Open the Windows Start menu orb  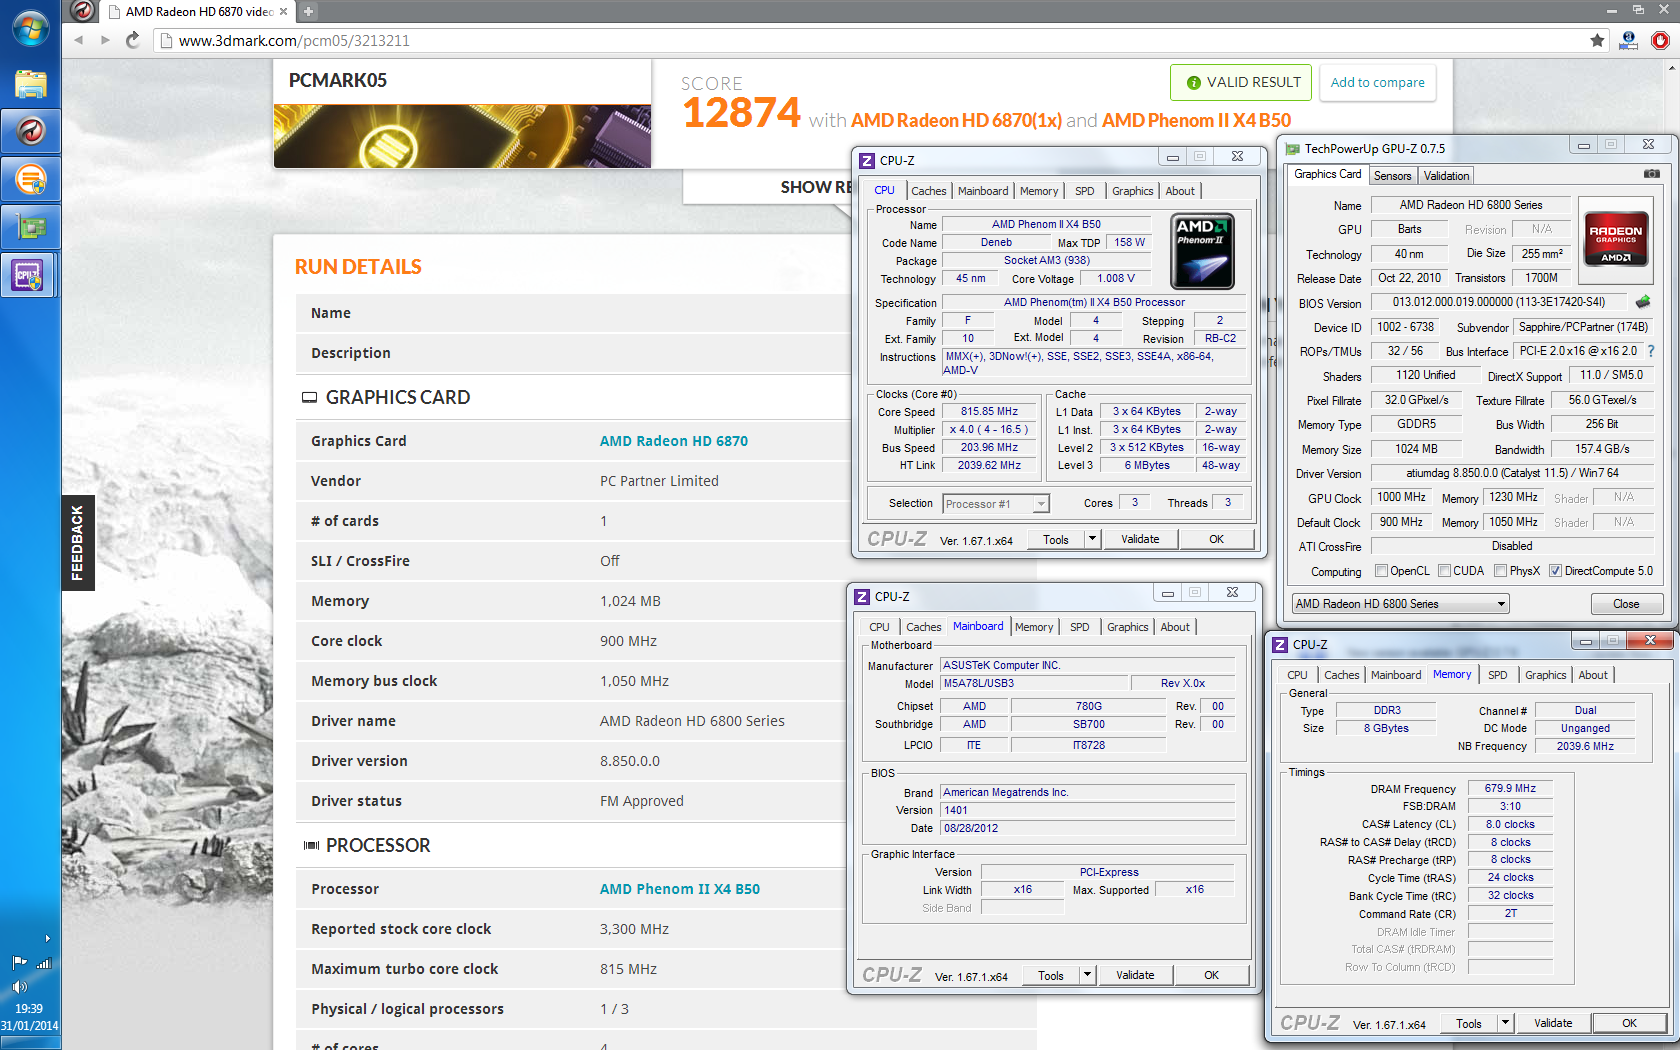pyautogui.click(x=30, y=28)
